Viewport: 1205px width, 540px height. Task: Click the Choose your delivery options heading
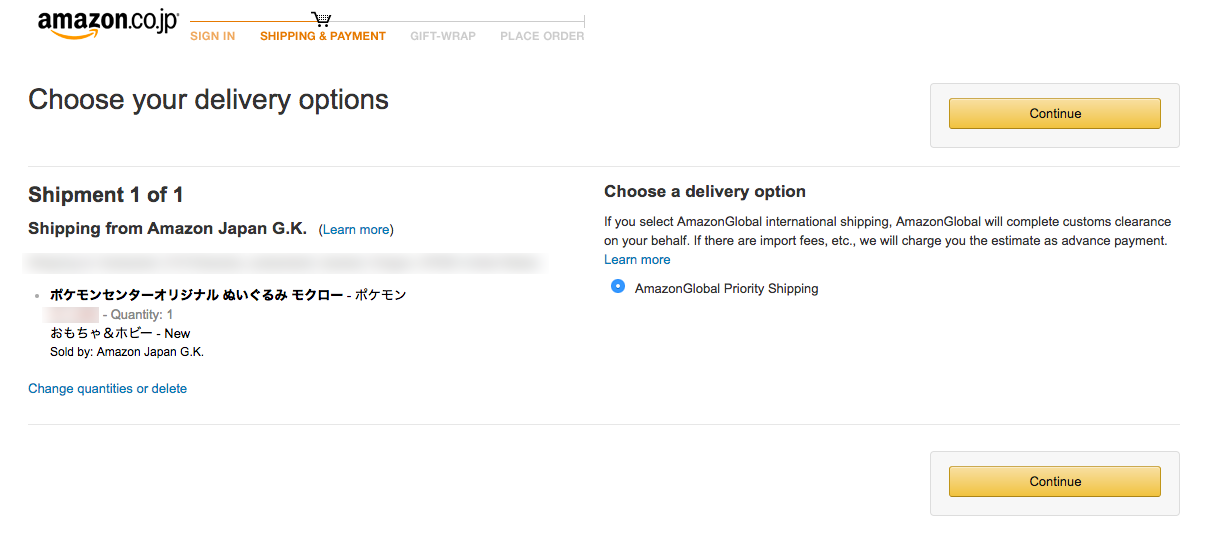click(x=208, y=100)
